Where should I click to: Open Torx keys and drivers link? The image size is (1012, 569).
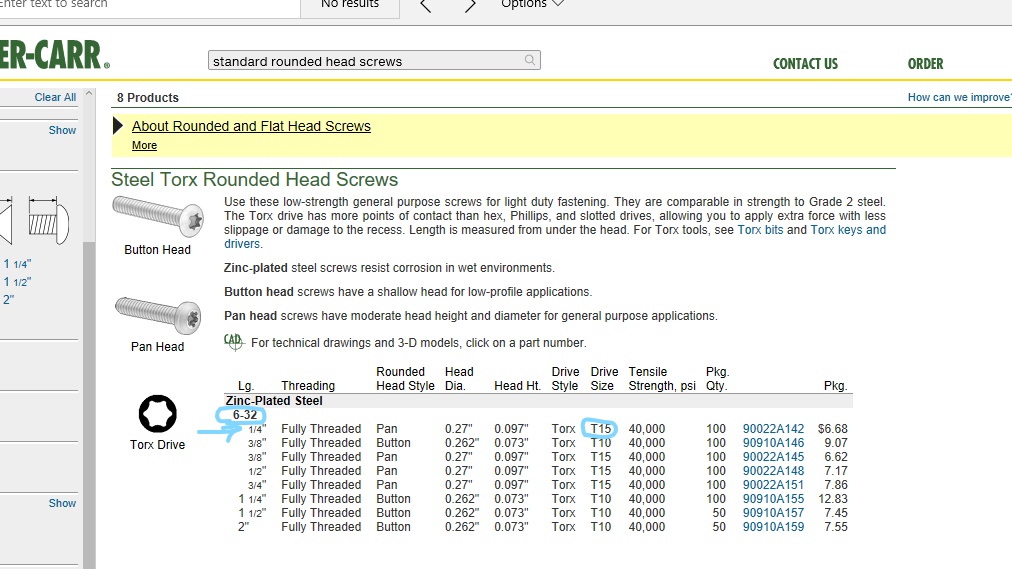click(848, 230)
